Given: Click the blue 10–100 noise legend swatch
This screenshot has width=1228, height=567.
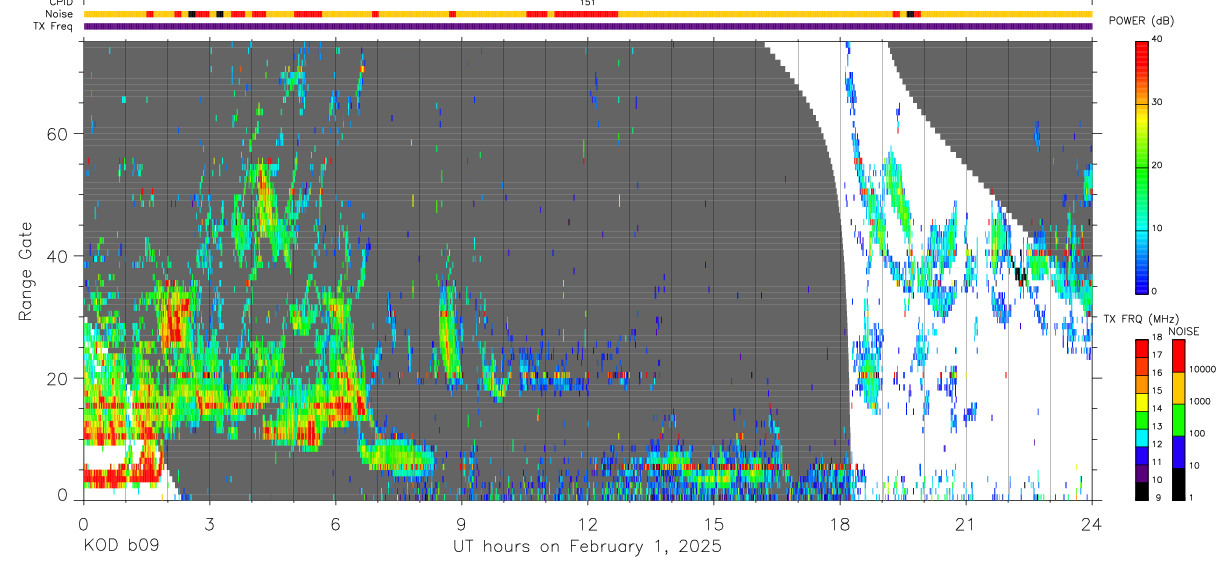Looking at the screenshot, I should coord(1178,452).
